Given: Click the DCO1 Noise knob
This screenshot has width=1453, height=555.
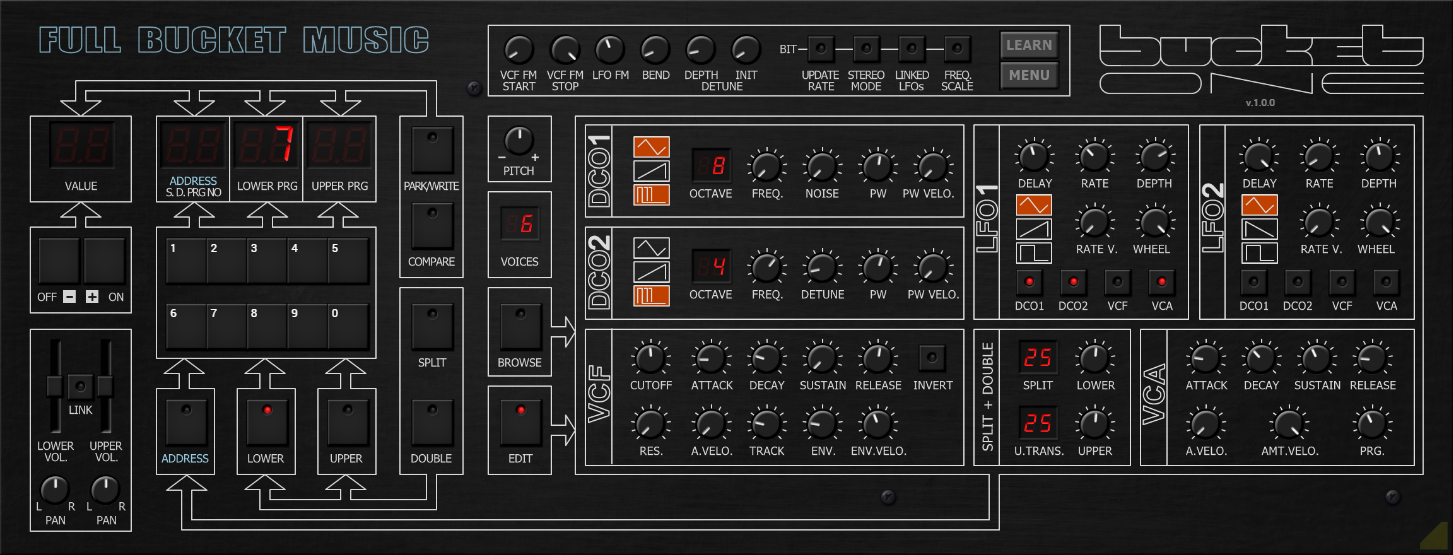Looking at the screenshot, I should [821, 166].
